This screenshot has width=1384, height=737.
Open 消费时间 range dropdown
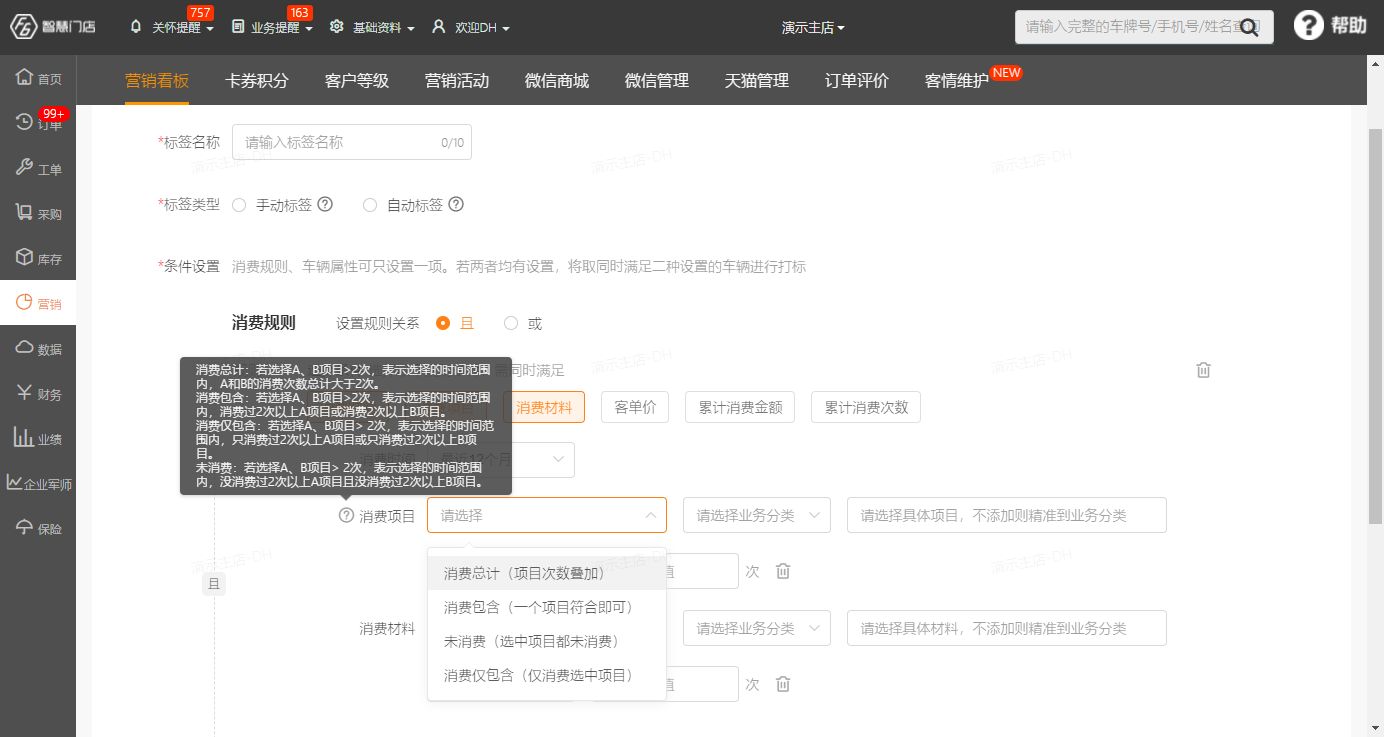[501, 460]
